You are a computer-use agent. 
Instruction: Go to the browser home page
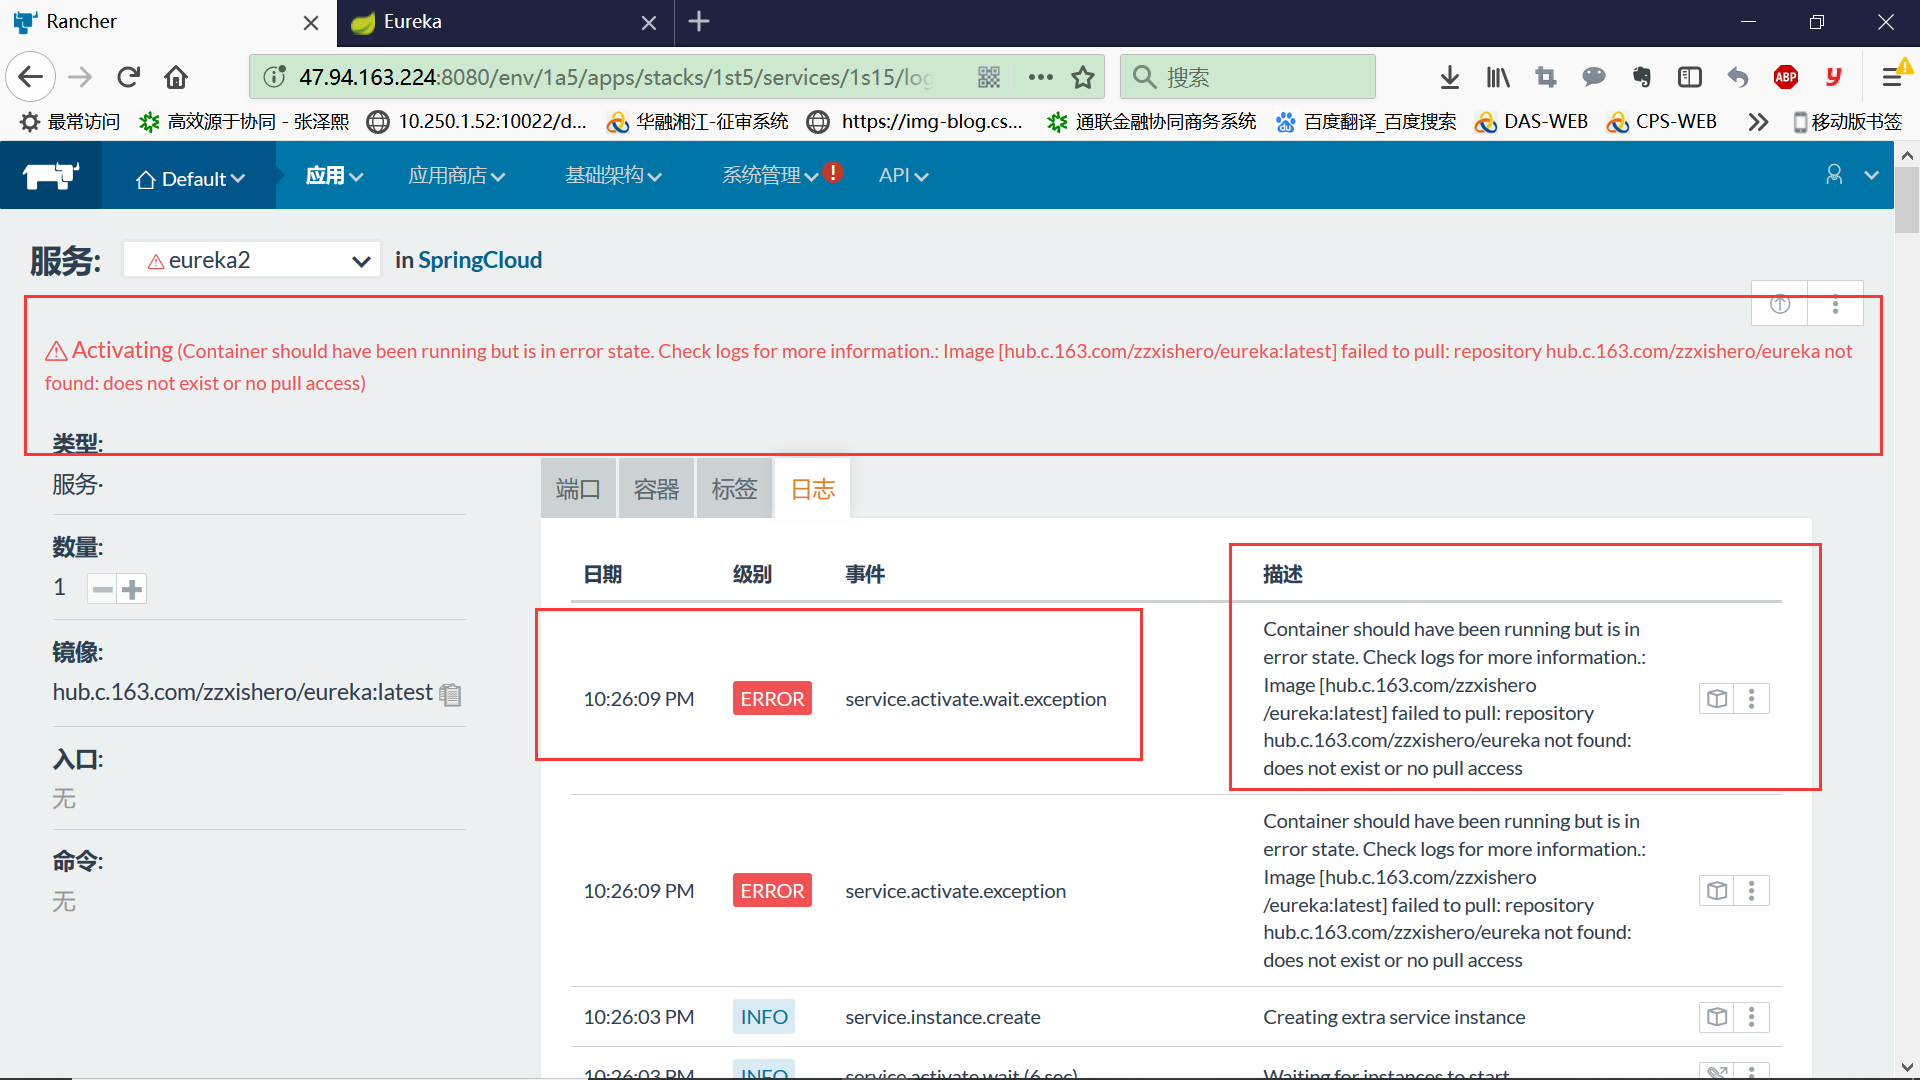coord(176,77)
